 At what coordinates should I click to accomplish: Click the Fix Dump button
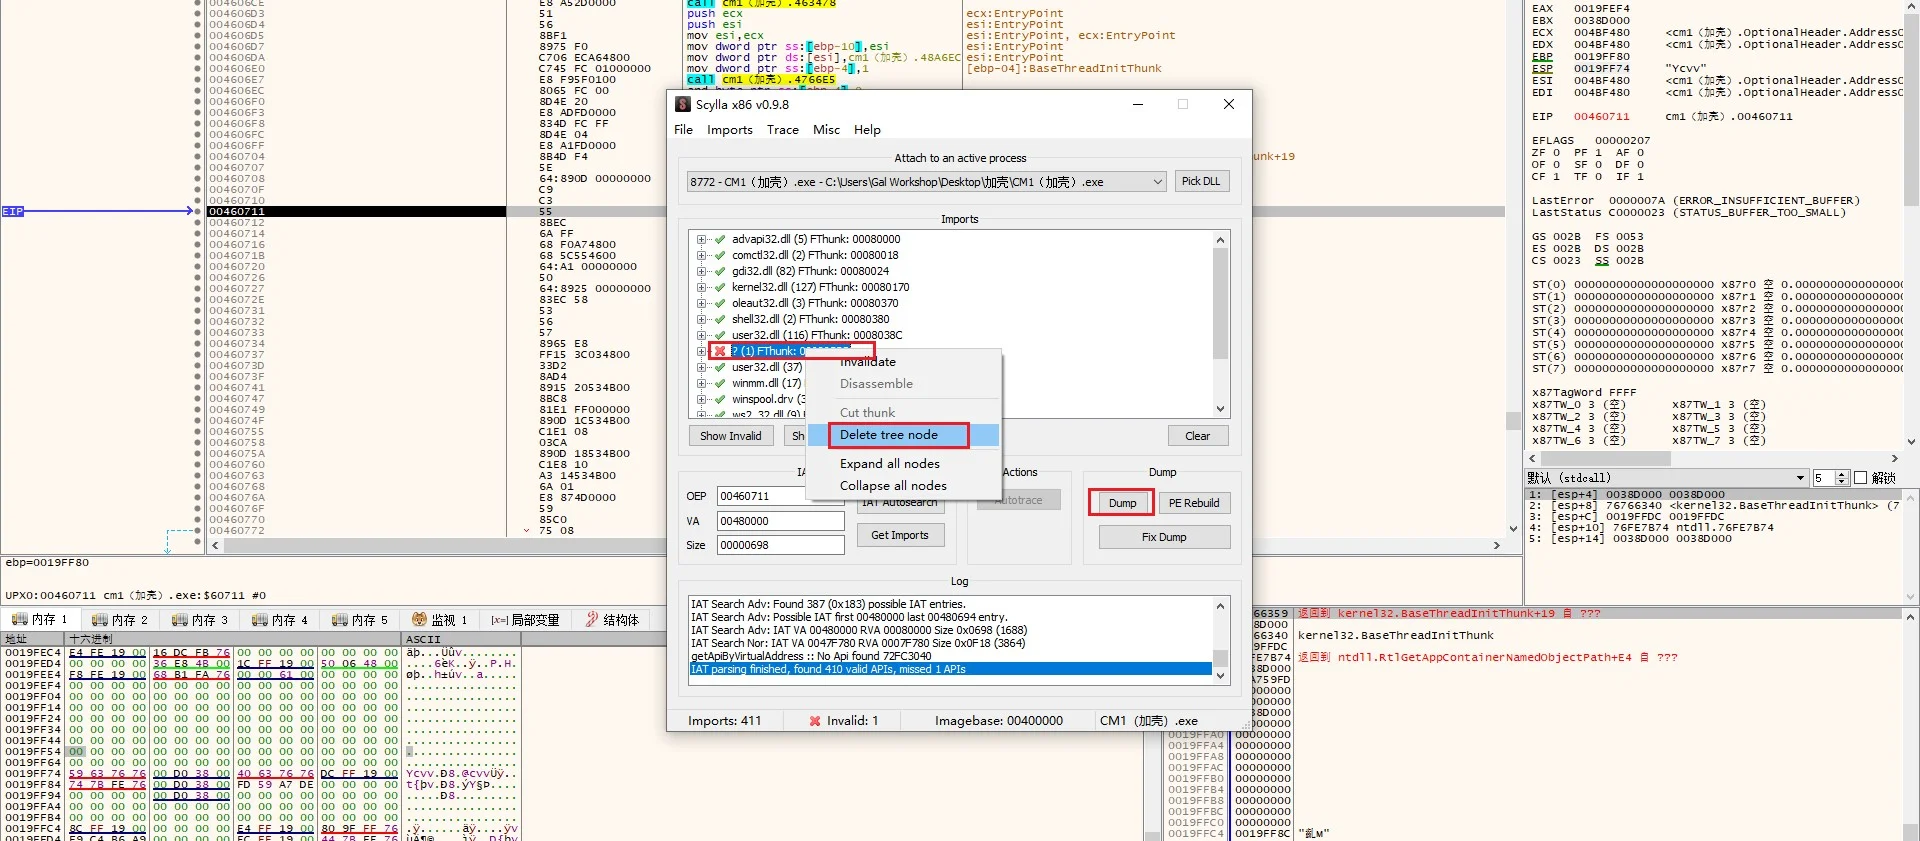1164,537
